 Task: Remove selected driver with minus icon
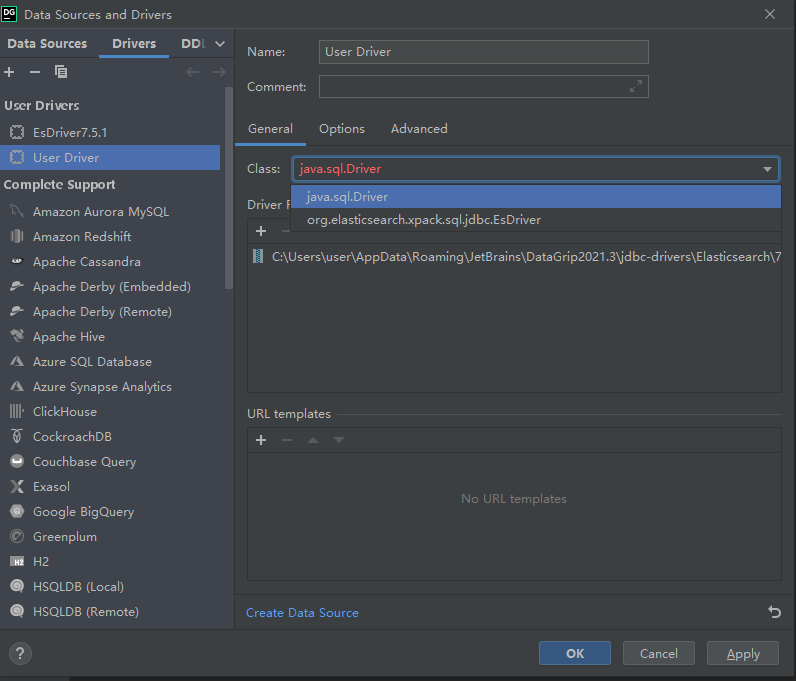(x=35, y=72)
